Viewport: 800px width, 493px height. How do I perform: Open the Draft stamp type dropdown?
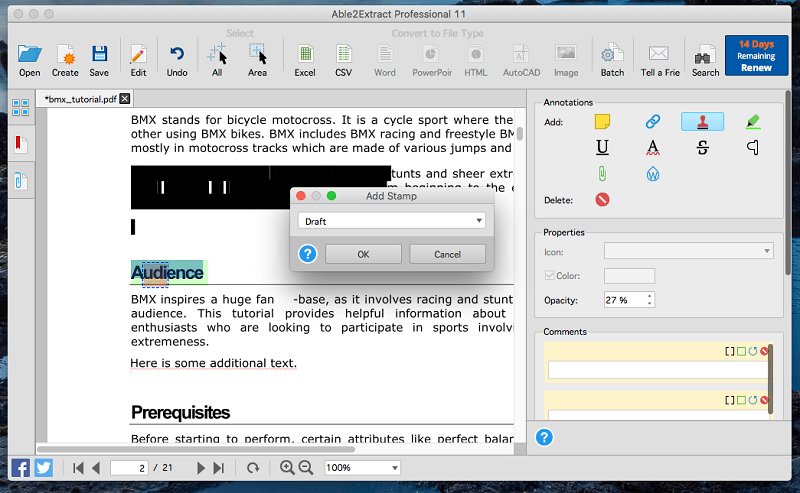coord(391,221)
